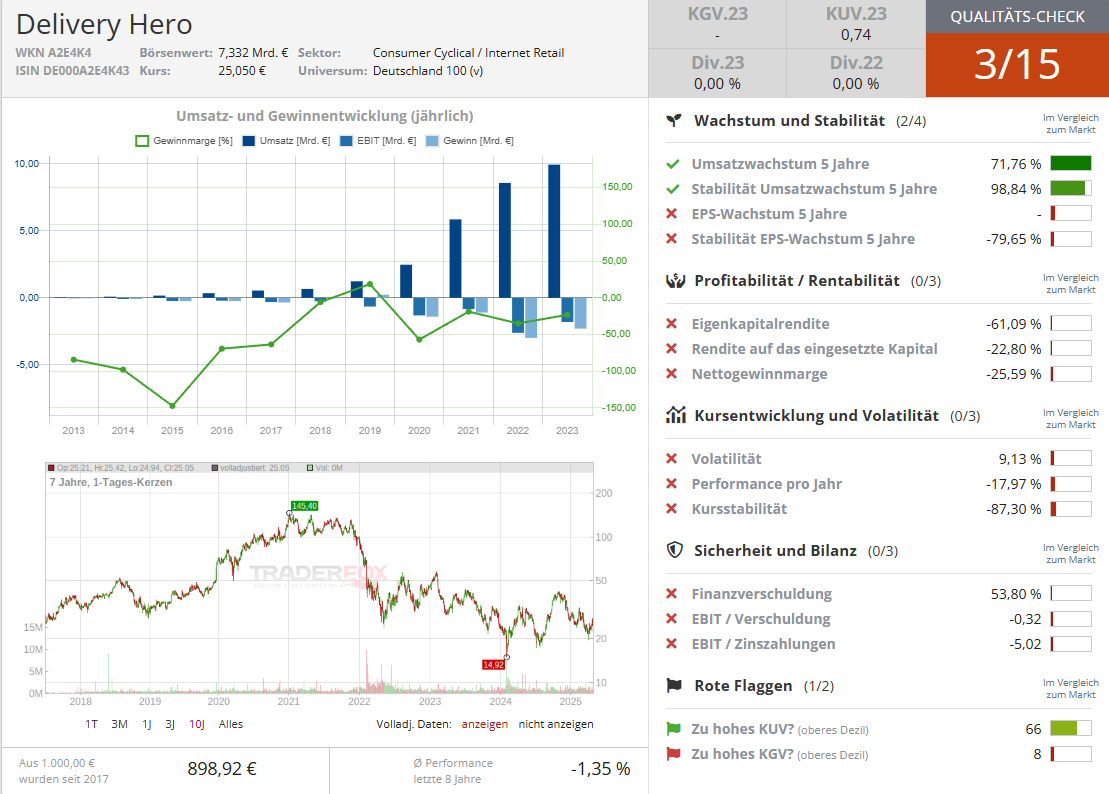Toggle the Gewinnmarge [%] legend series
The height and width of the screenshot is (794, 1109).
click(x=184, y=141)
